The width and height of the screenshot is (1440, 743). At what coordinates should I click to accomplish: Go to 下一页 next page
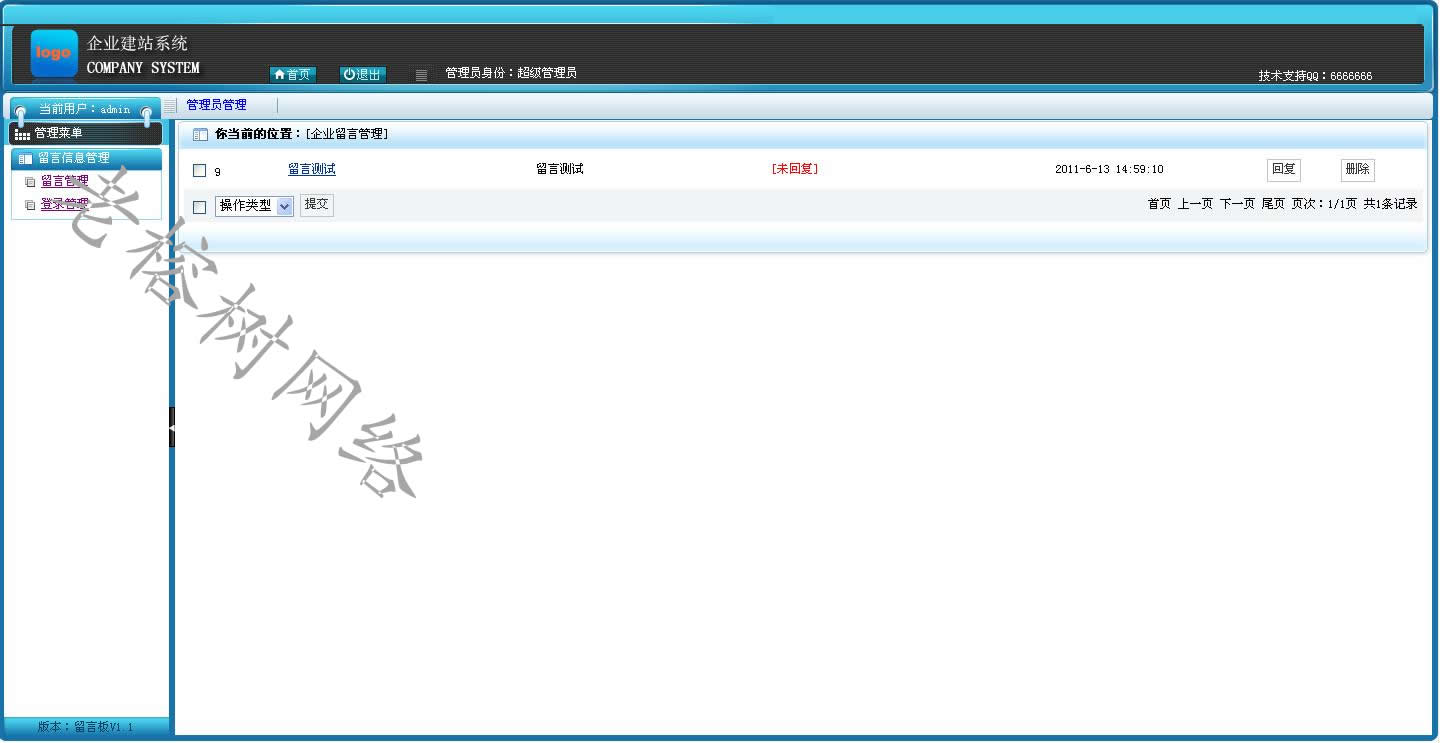[1237, 204]
